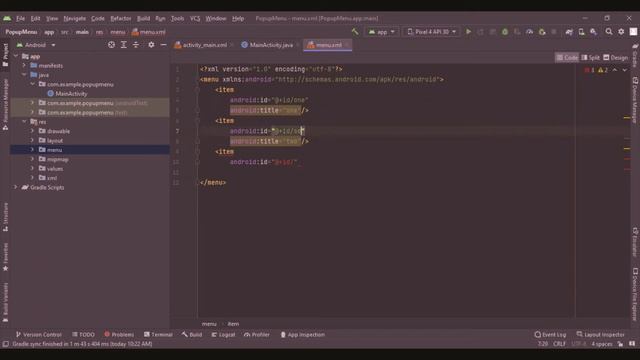Toggle tool window bars icon in status corner
This screenshot has width=640, height=360.
[6, 344]
